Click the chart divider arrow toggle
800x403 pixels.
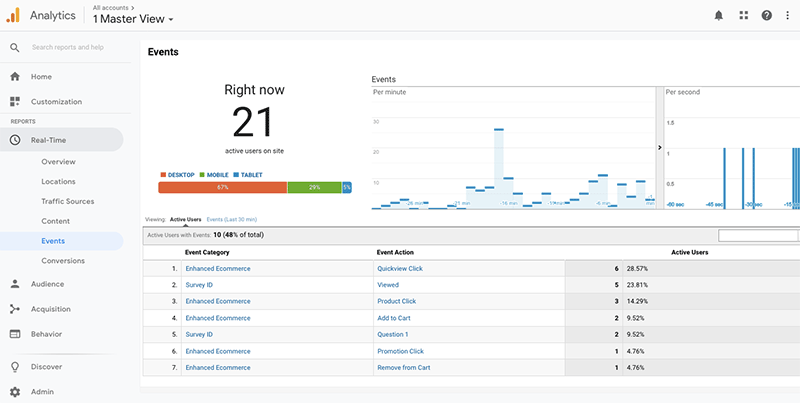(659, 147)
